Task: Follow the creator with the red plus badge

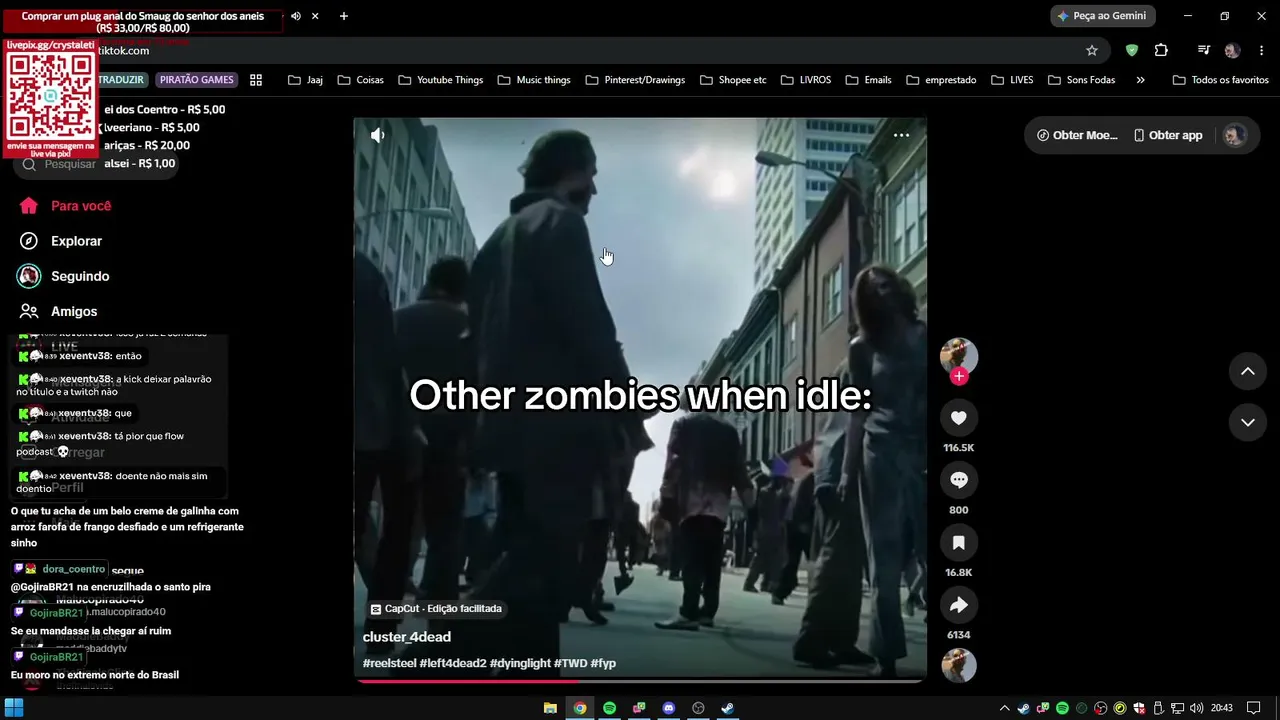Action: pyautogui.click(x=959, y=376)
